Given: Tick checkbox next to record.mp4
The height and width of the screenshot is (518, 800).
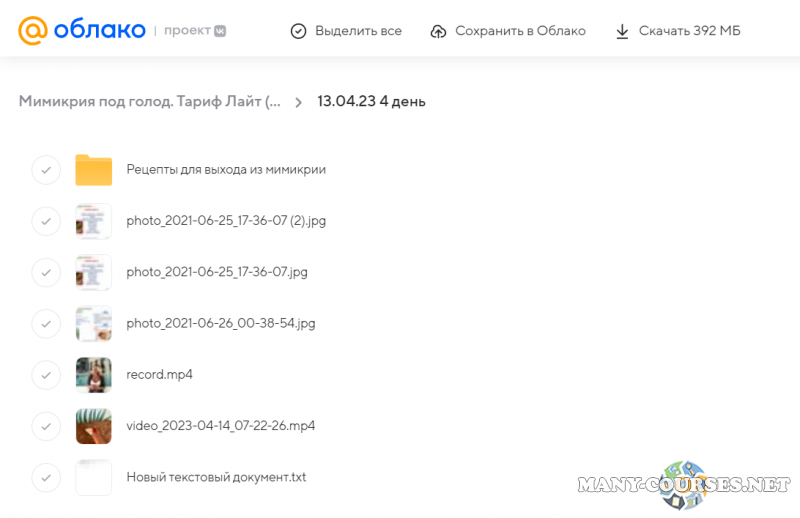Looking at the screenshot, I should pyautogui.click(x=46, y=375).
